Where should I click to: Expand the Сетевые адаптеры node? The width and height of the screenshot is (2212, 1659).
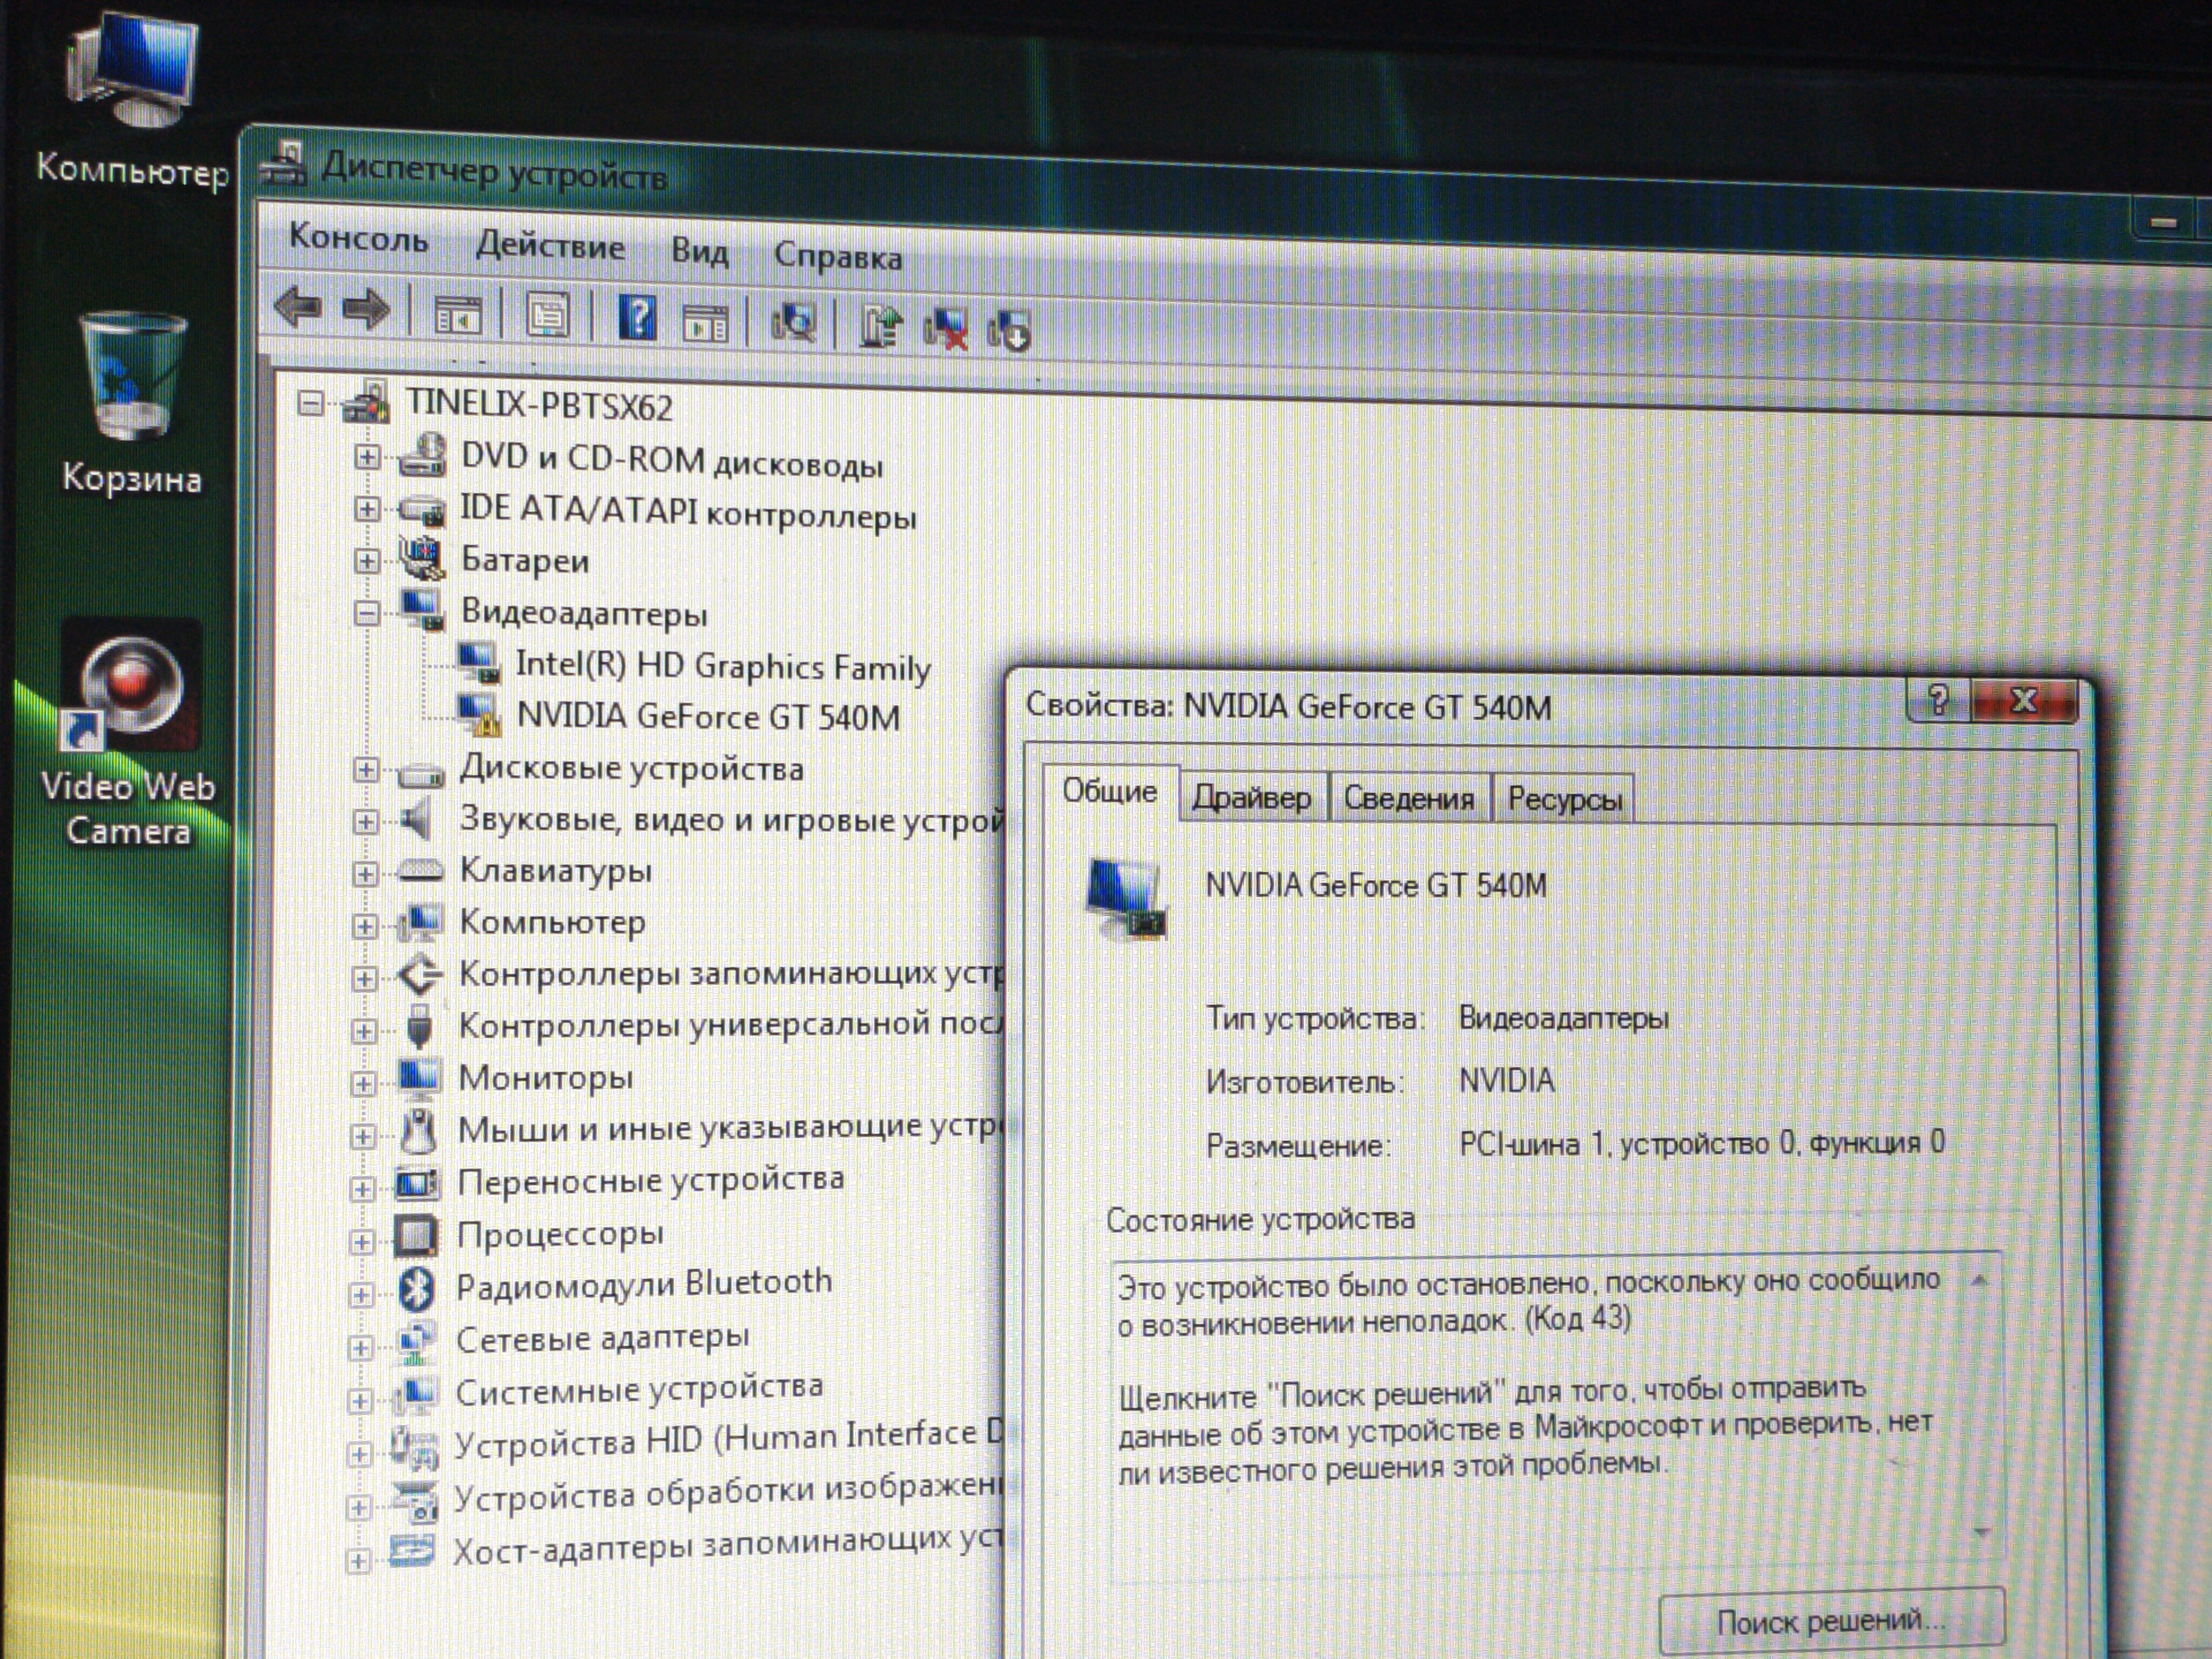click(361, 1347)
